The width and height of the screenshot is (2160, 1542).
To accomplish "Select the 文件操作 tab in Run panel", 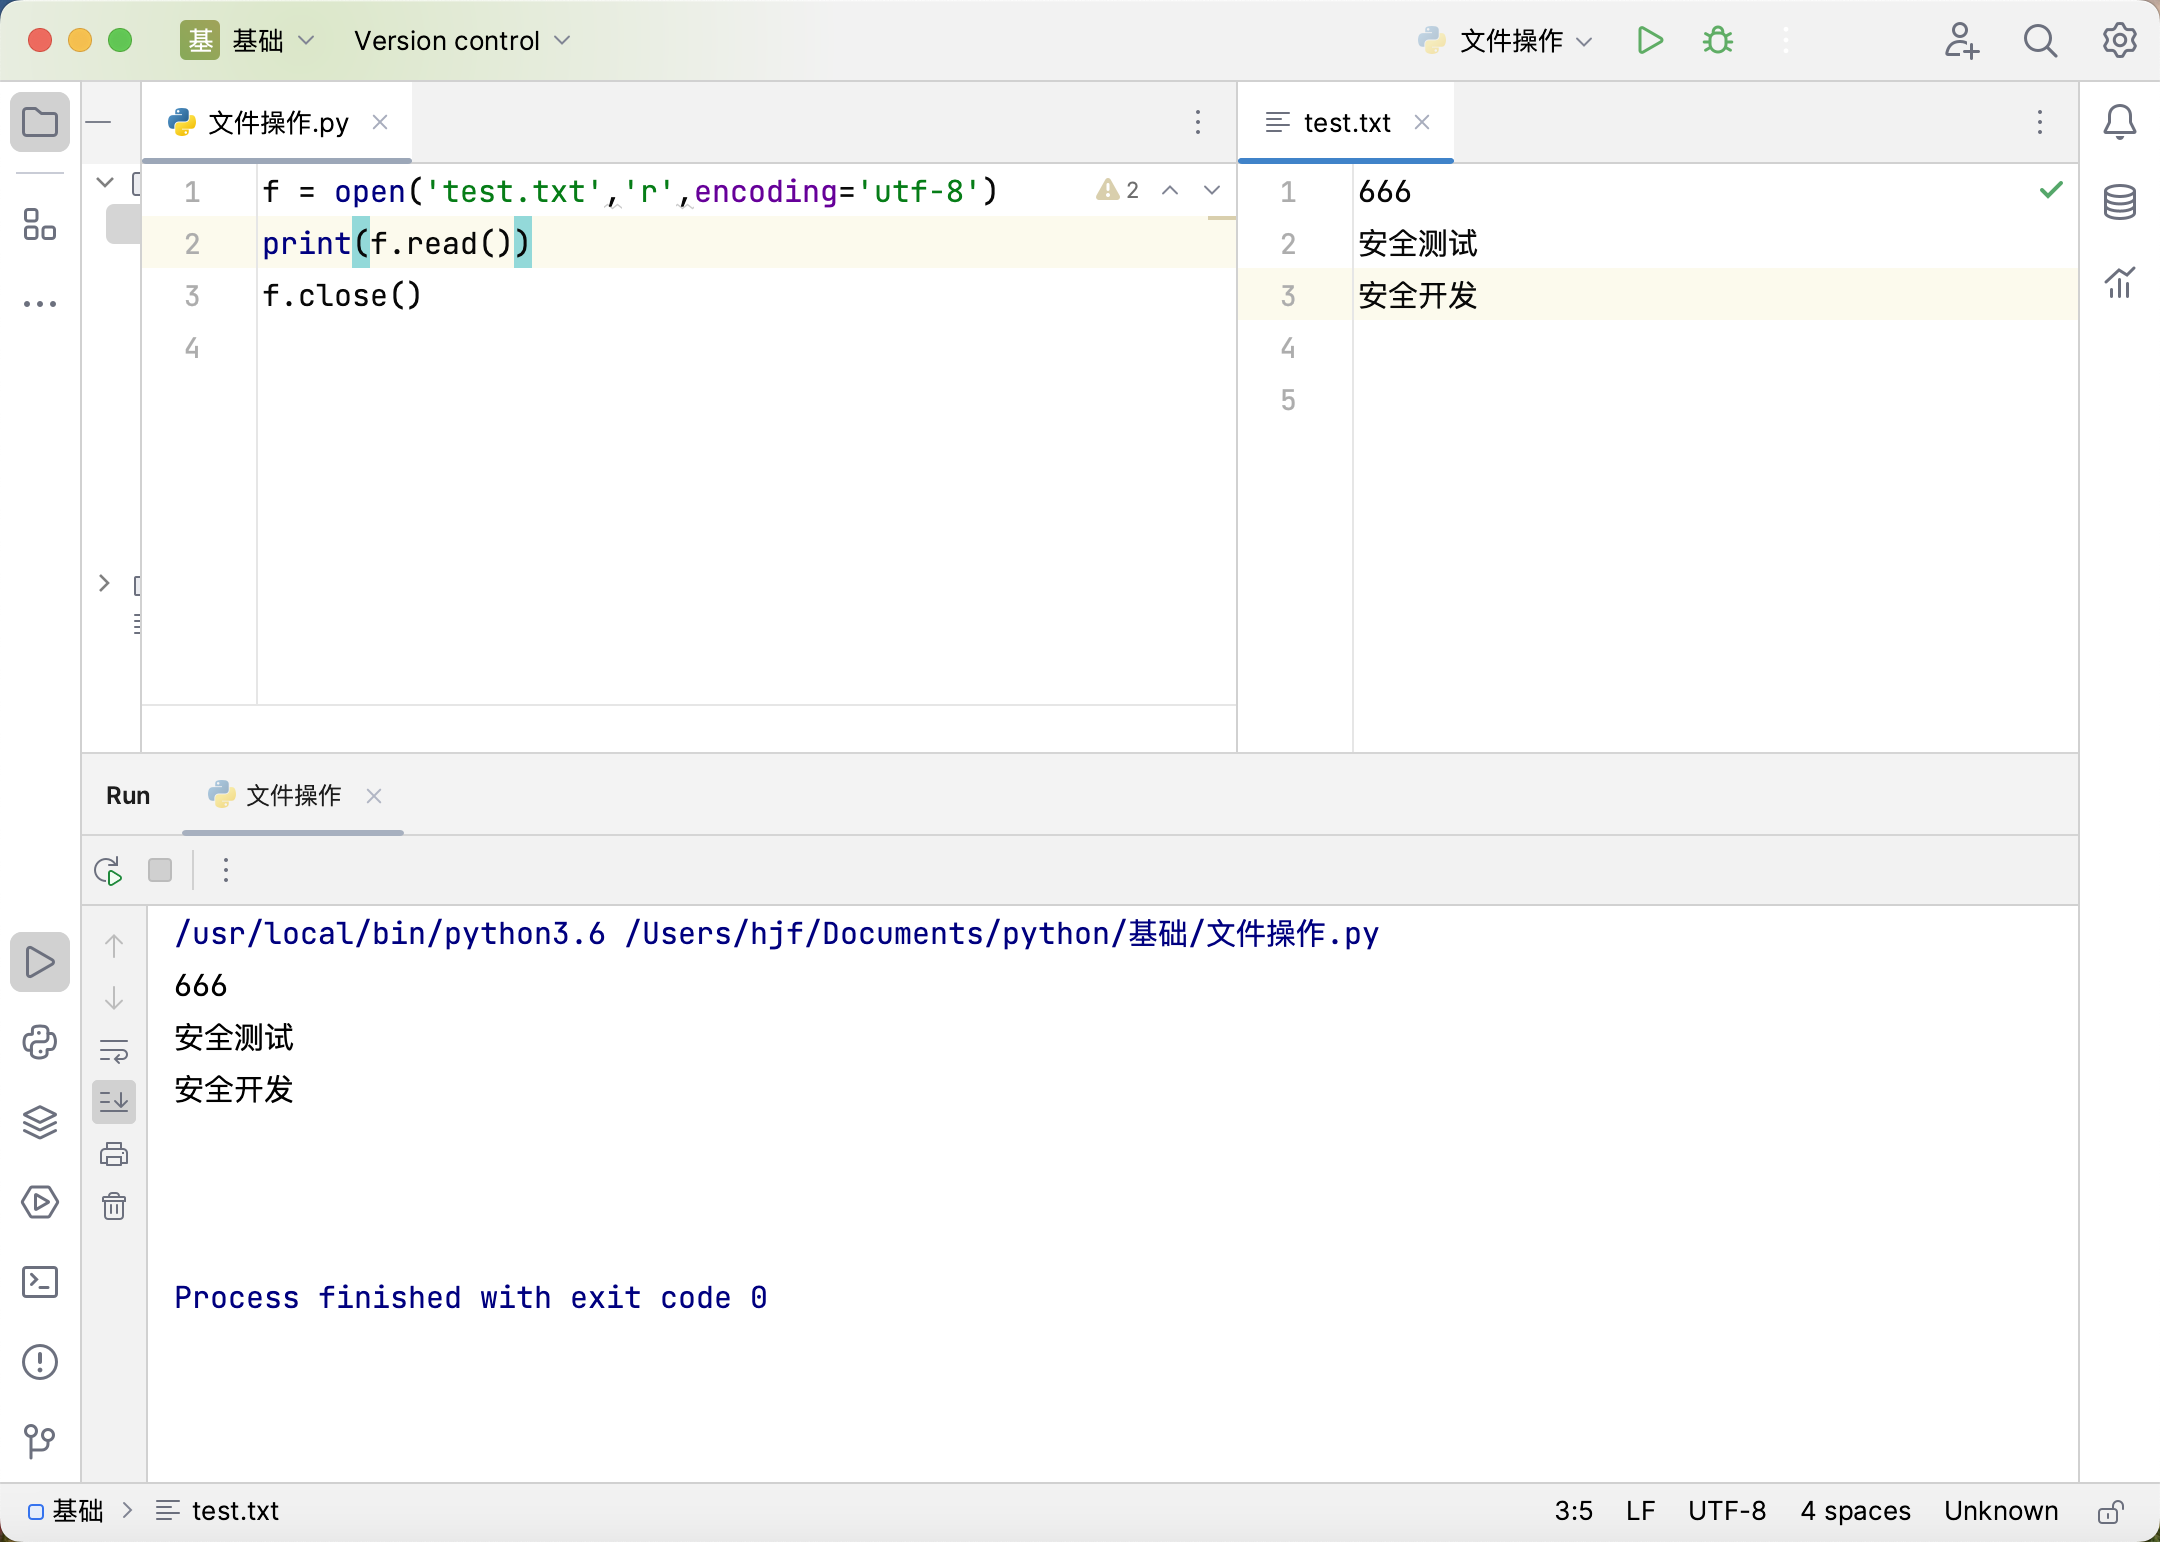I will (x=294, y=795).
